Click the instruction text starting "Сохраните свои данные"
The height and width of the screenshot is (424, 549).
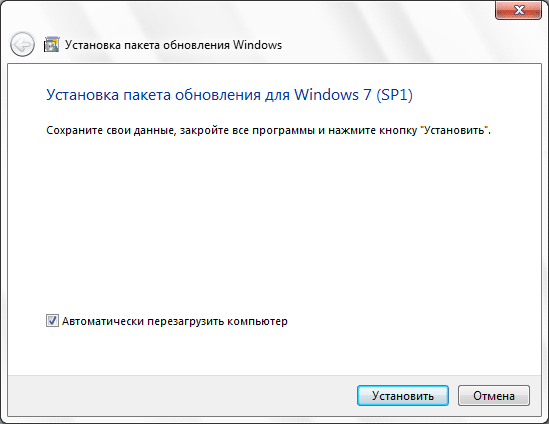(268, 130)
